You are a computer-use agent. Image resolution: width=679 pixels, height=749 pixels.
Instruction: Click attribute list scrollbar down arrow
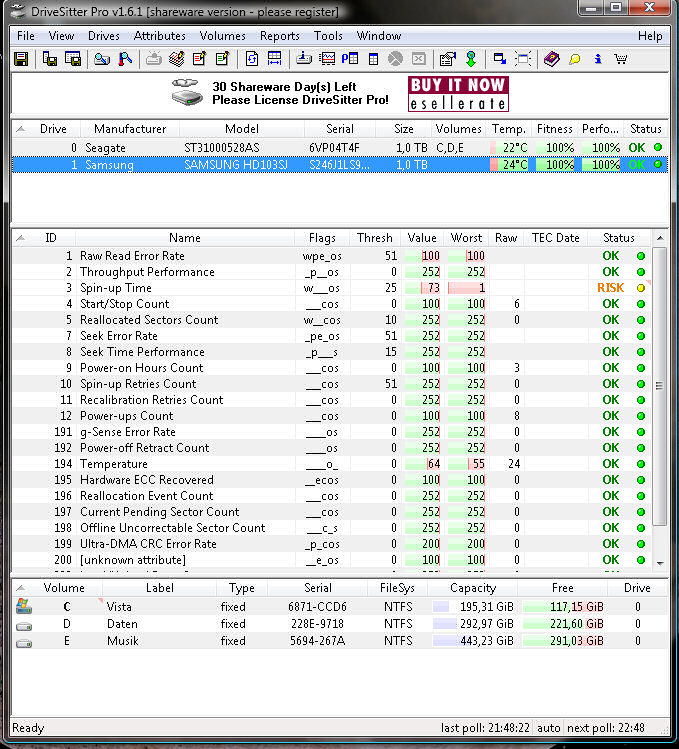(660, 563)
